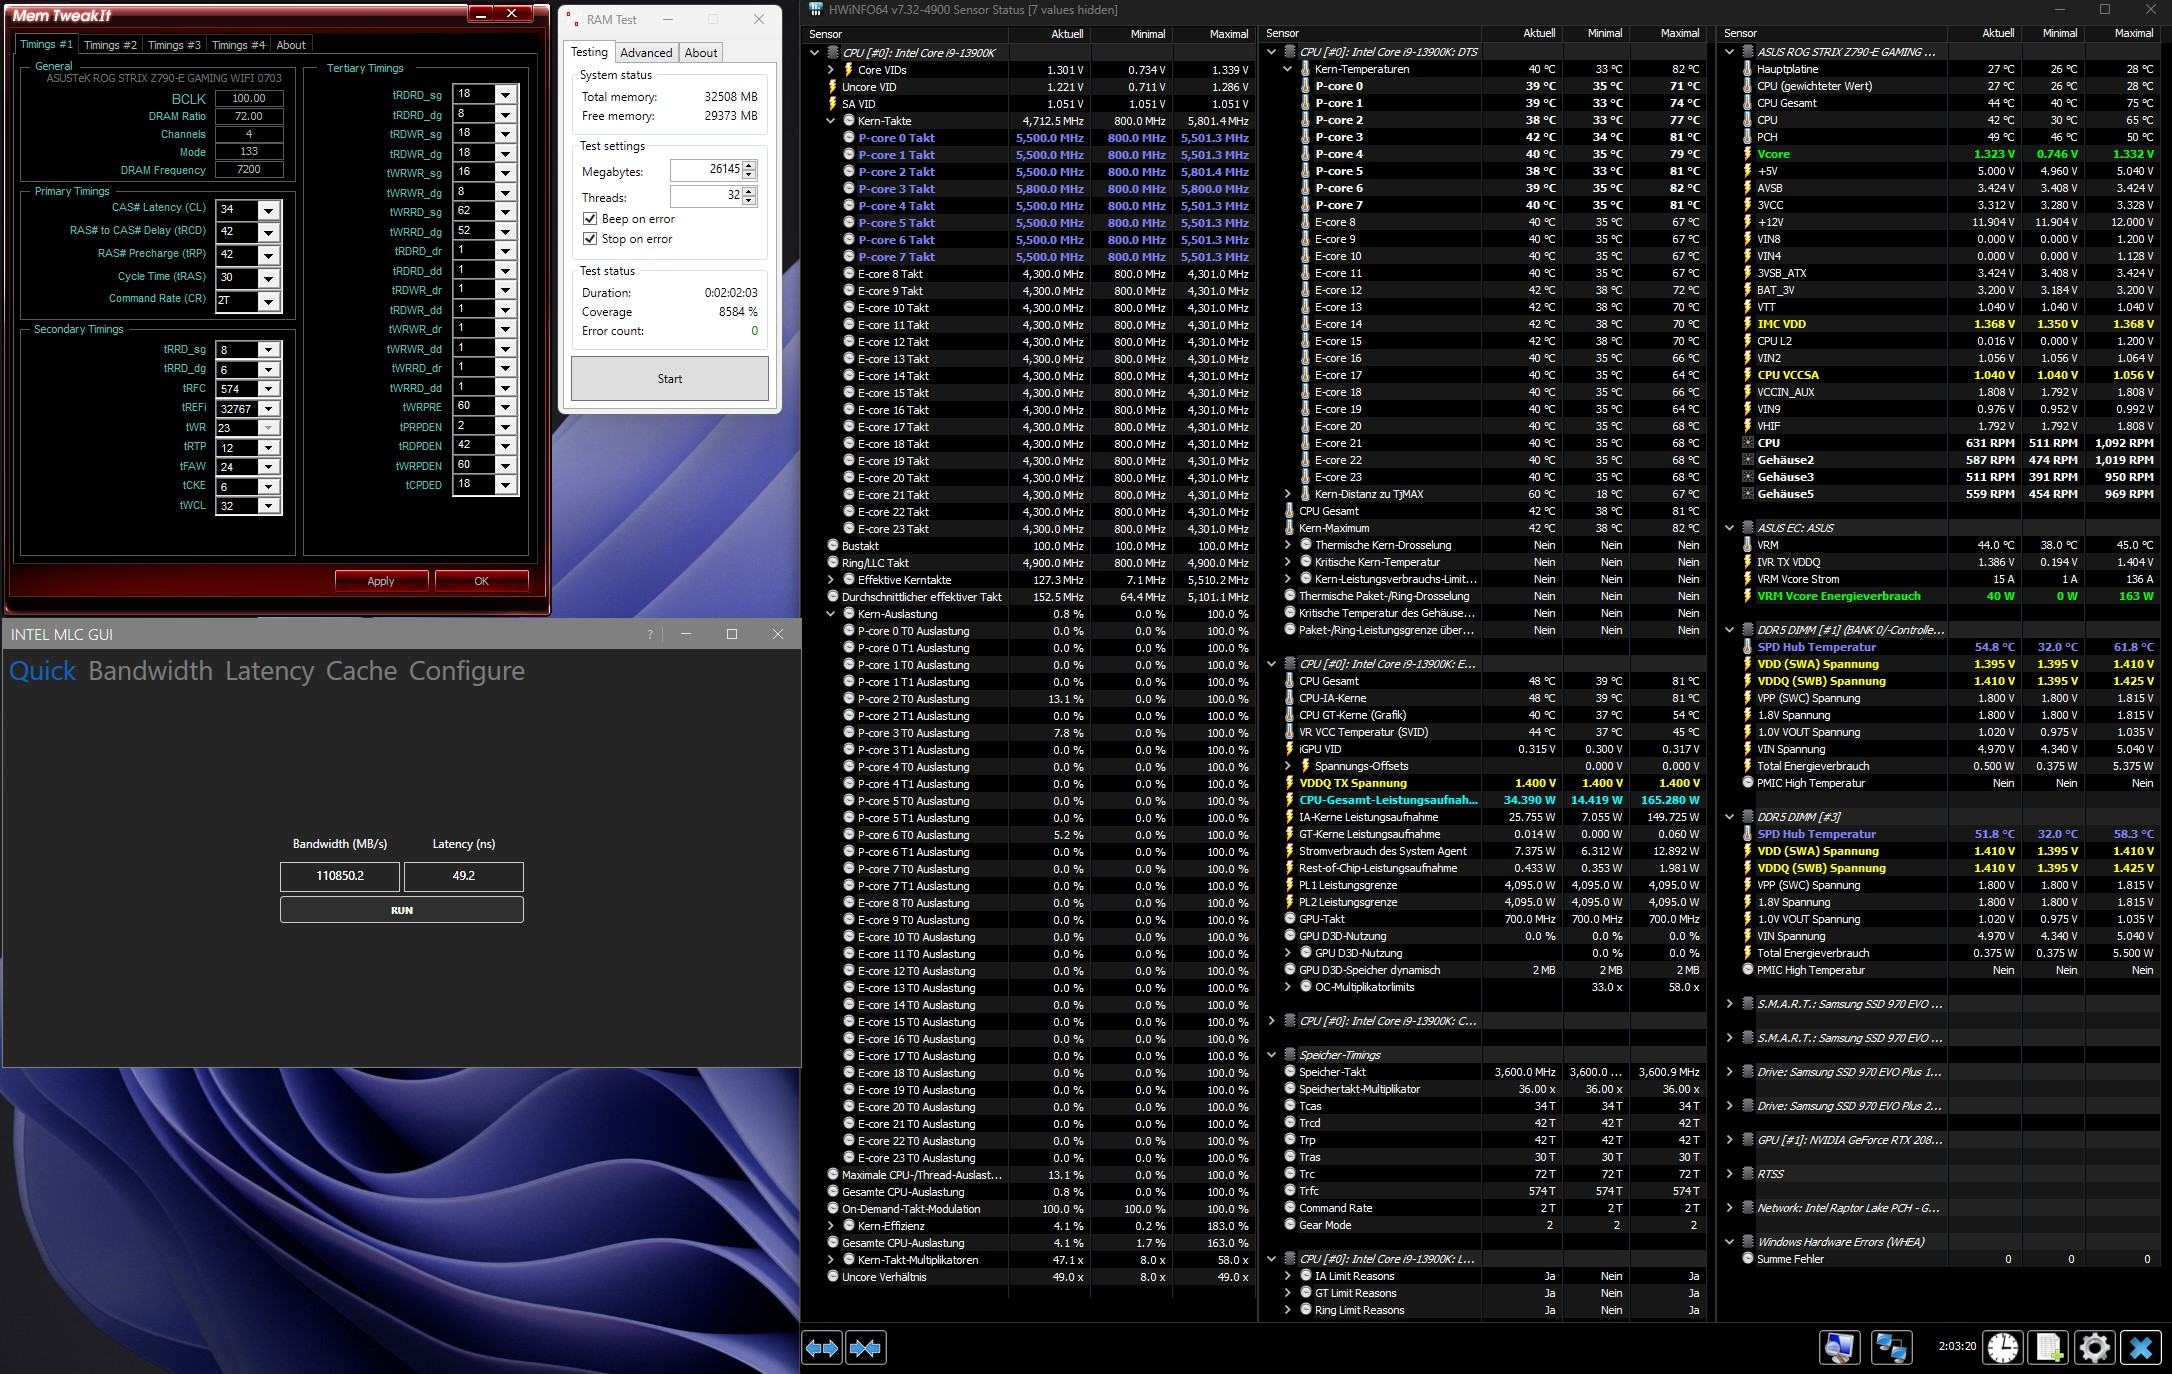2172x1374 pixels.
Task: Toggle the Beep on error checkbox
Action: pyautogui.click(x=590, y=219)
